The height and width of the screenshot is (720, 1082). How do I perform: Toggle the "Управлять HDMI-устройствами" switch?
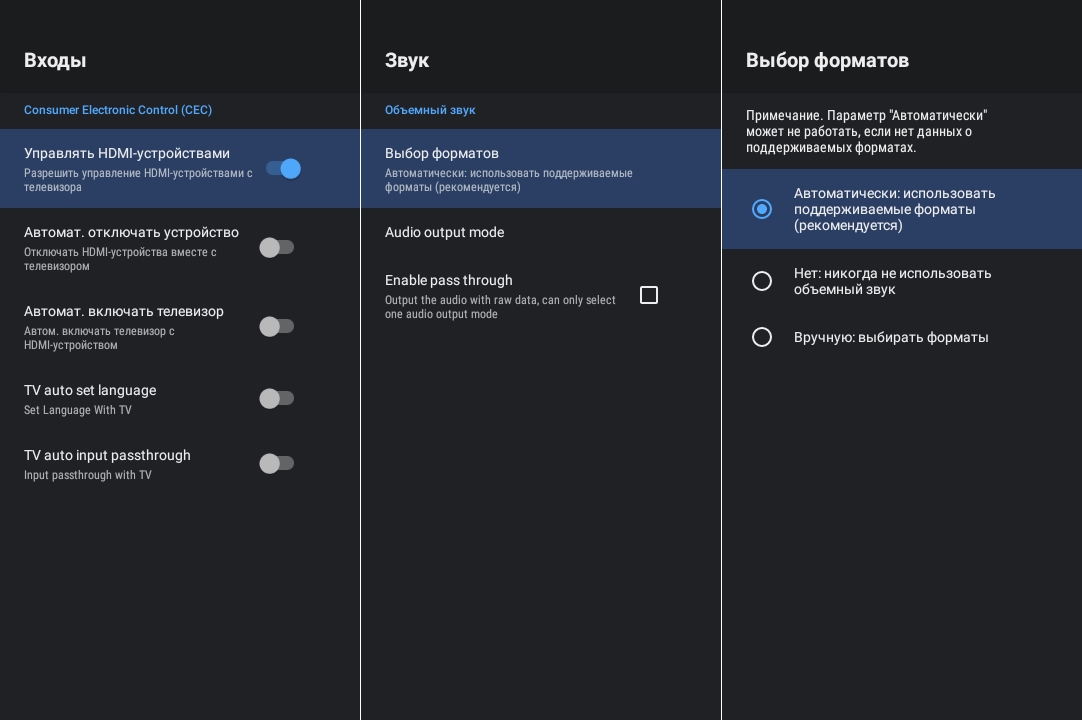coord(283,169)
